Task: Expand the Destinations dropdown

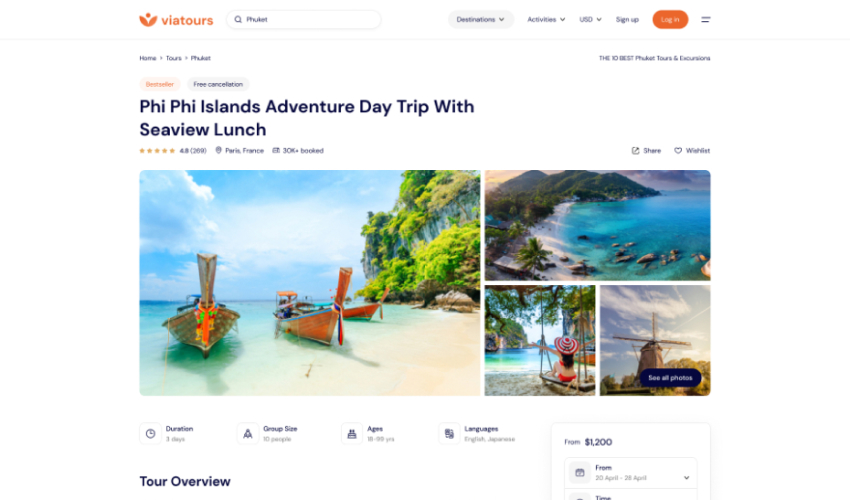Action: [x=481, y=20]
